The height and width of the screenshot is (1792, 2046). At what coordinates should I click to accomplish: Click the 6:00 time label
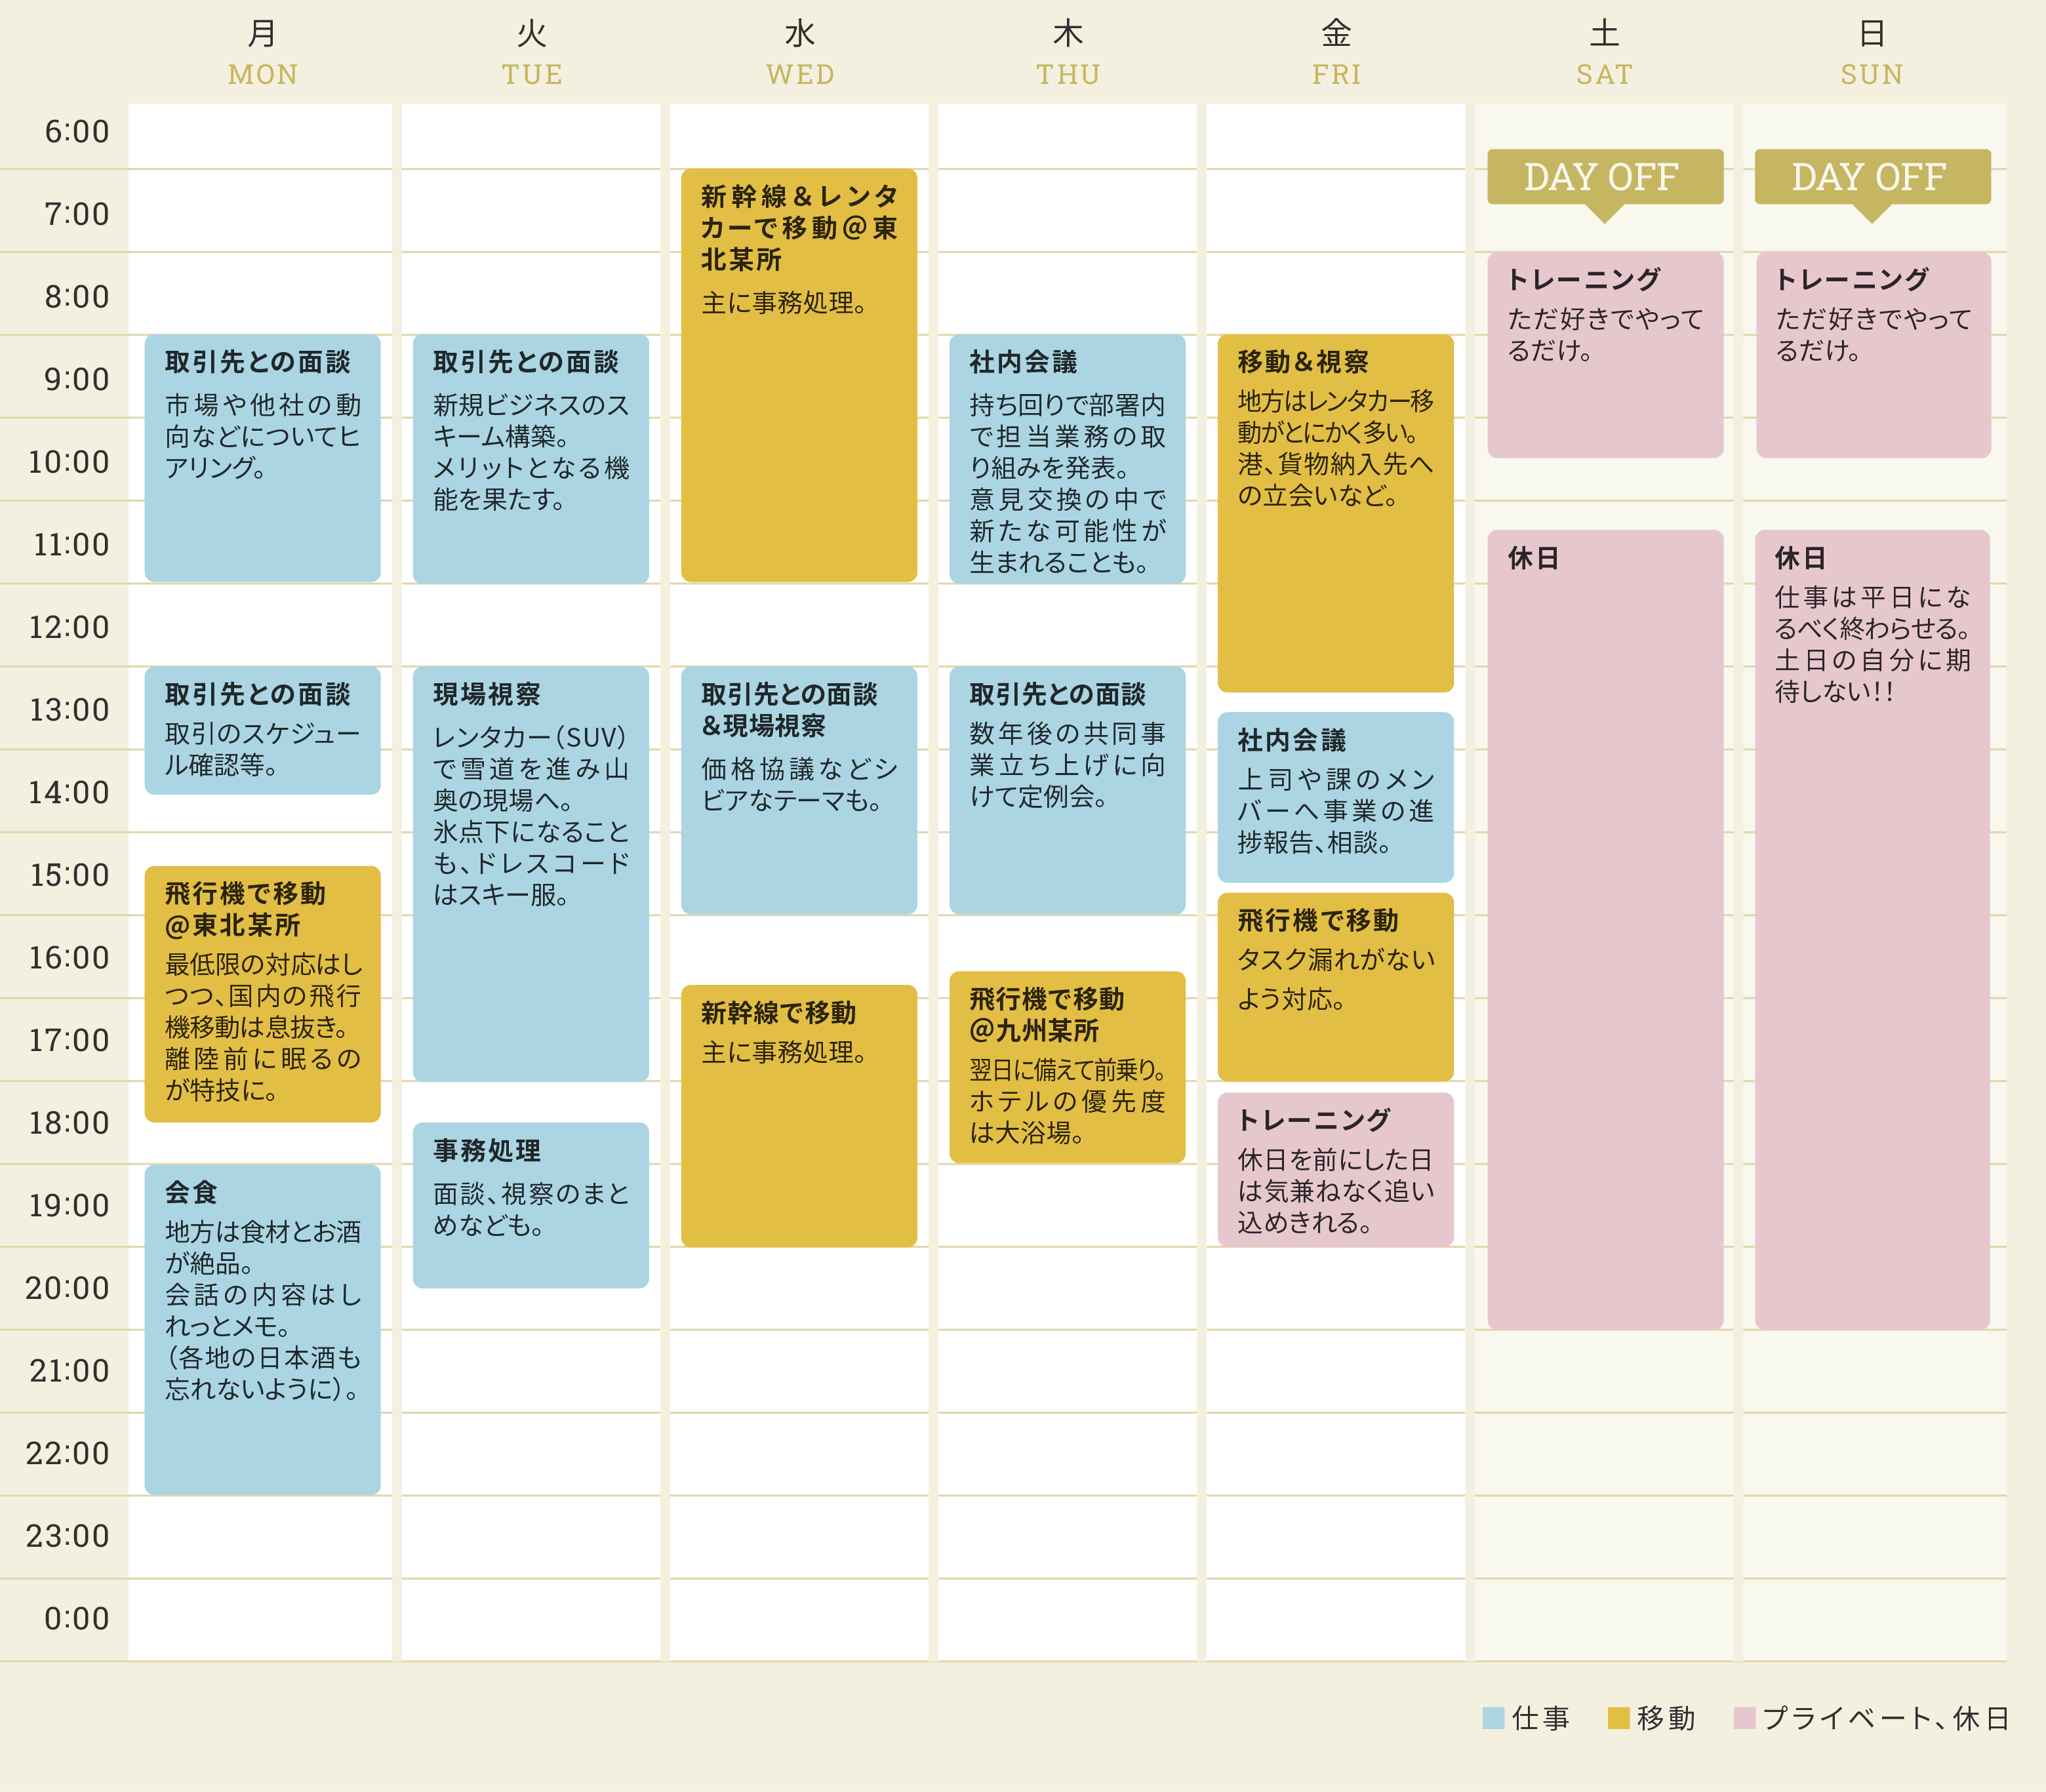(76, 131)
